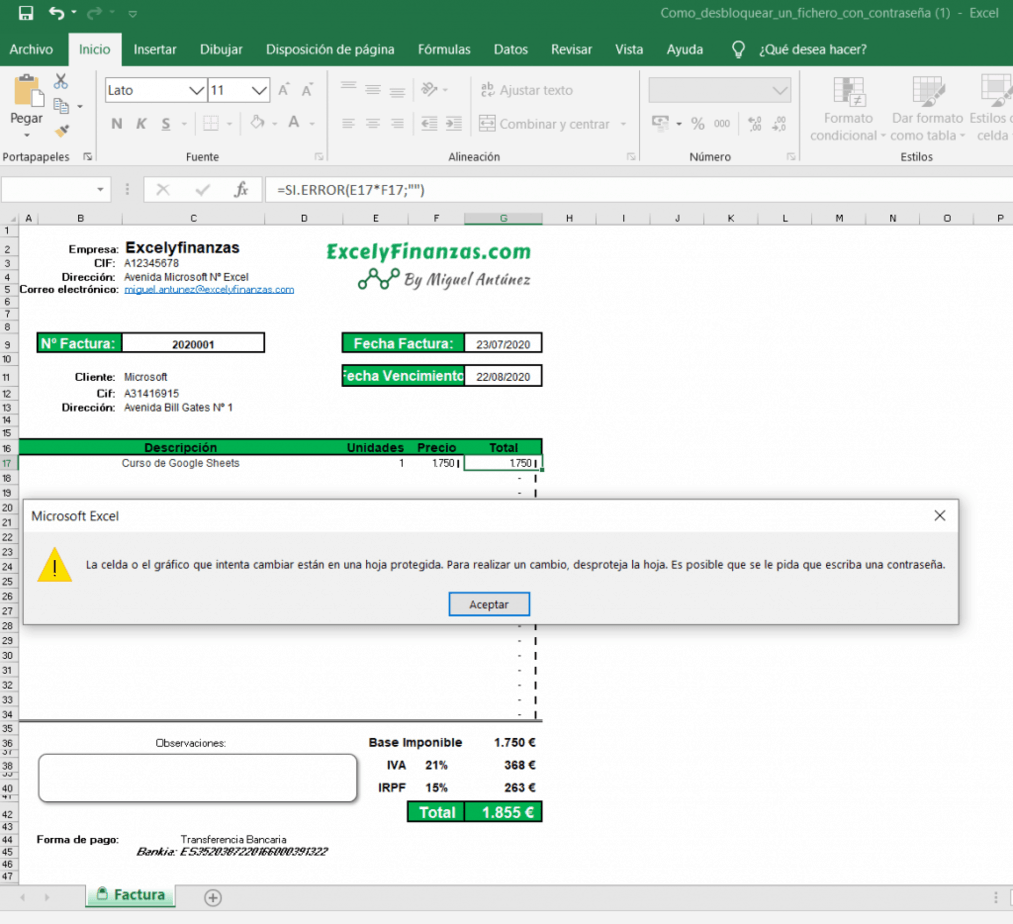Click the insert function fx icon
1013x924 pixels.
tap(241, 189)
